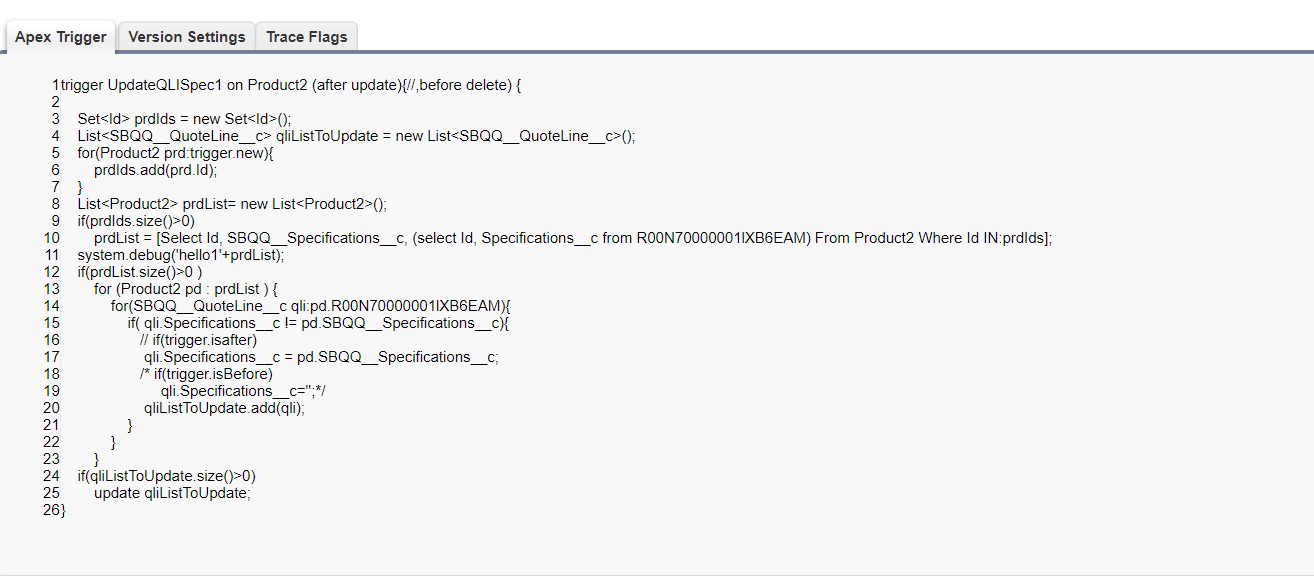
Task: Click the prdIds.add(prd.Id) statement
Action: pyautogui.click(x=155, y=170)
